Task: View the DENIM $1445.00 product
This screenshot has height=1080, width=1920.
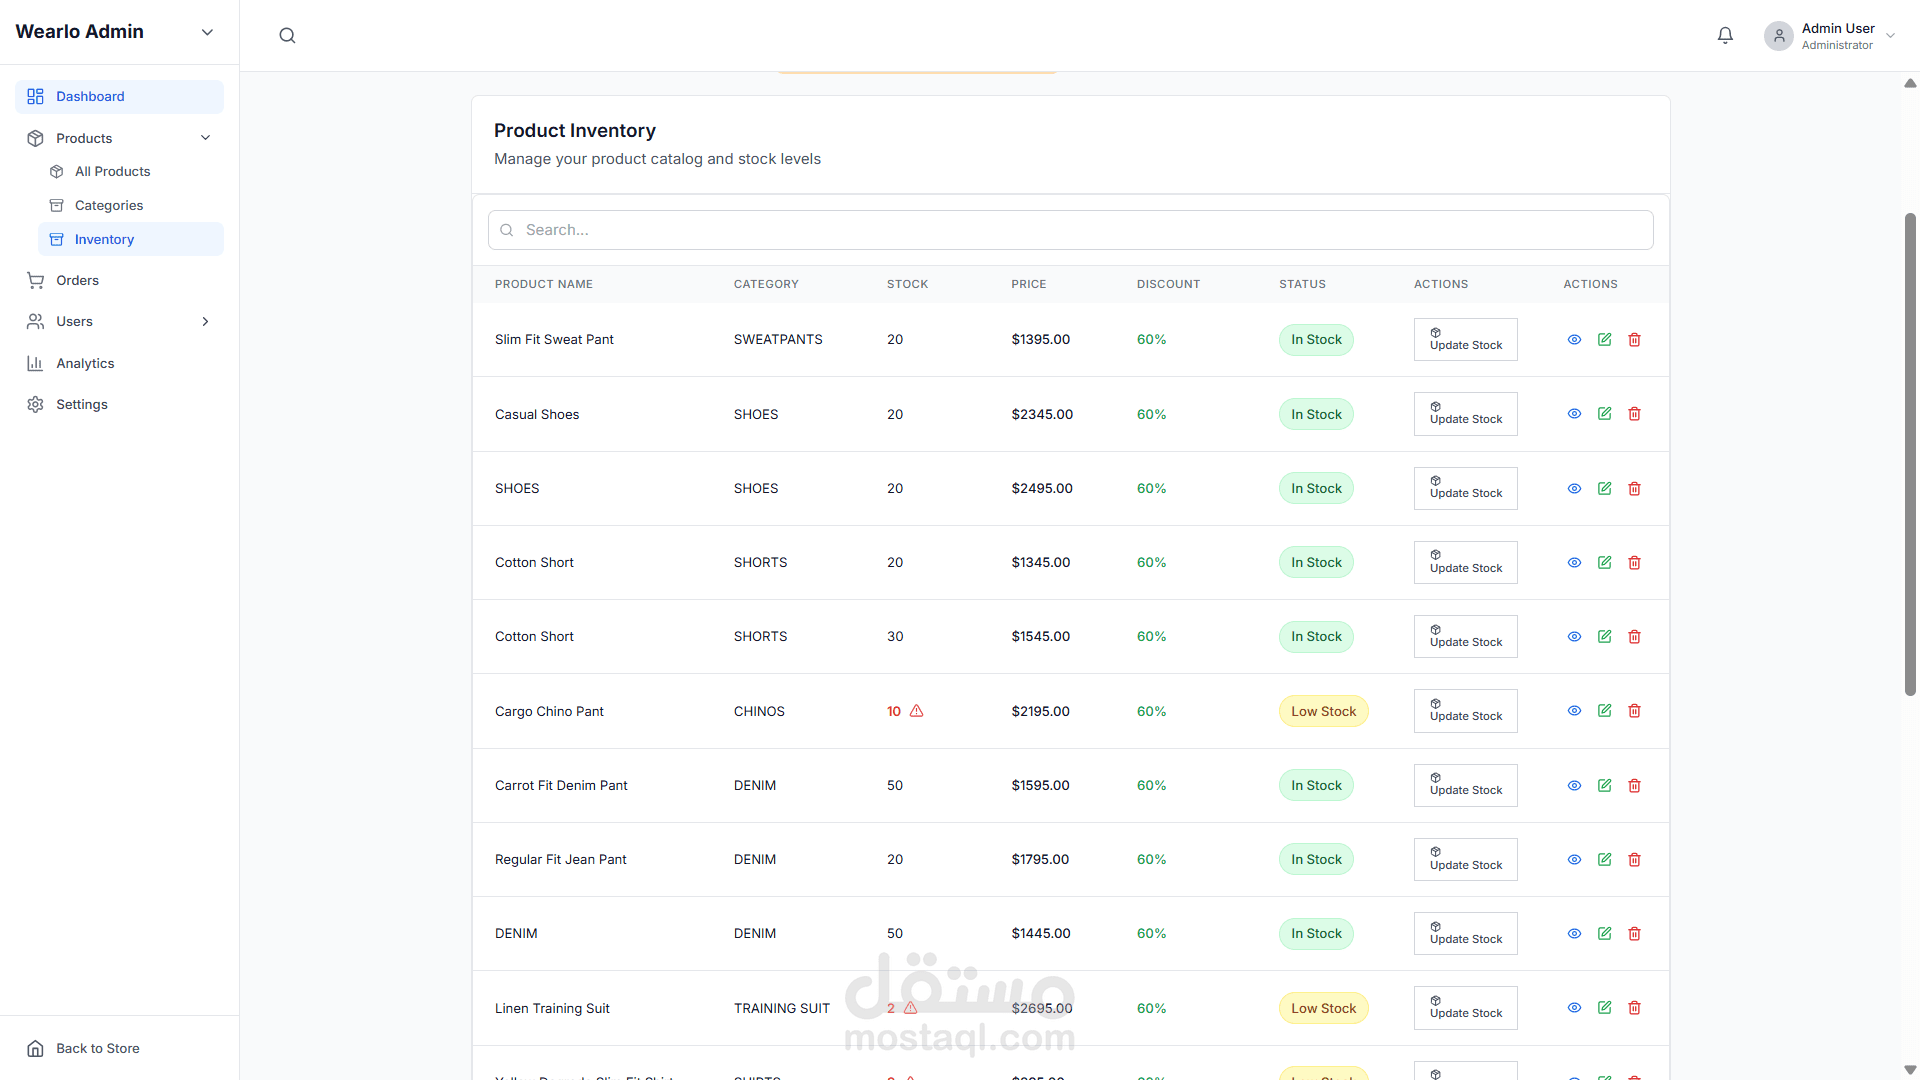Action: click(x=1574, y=934)
